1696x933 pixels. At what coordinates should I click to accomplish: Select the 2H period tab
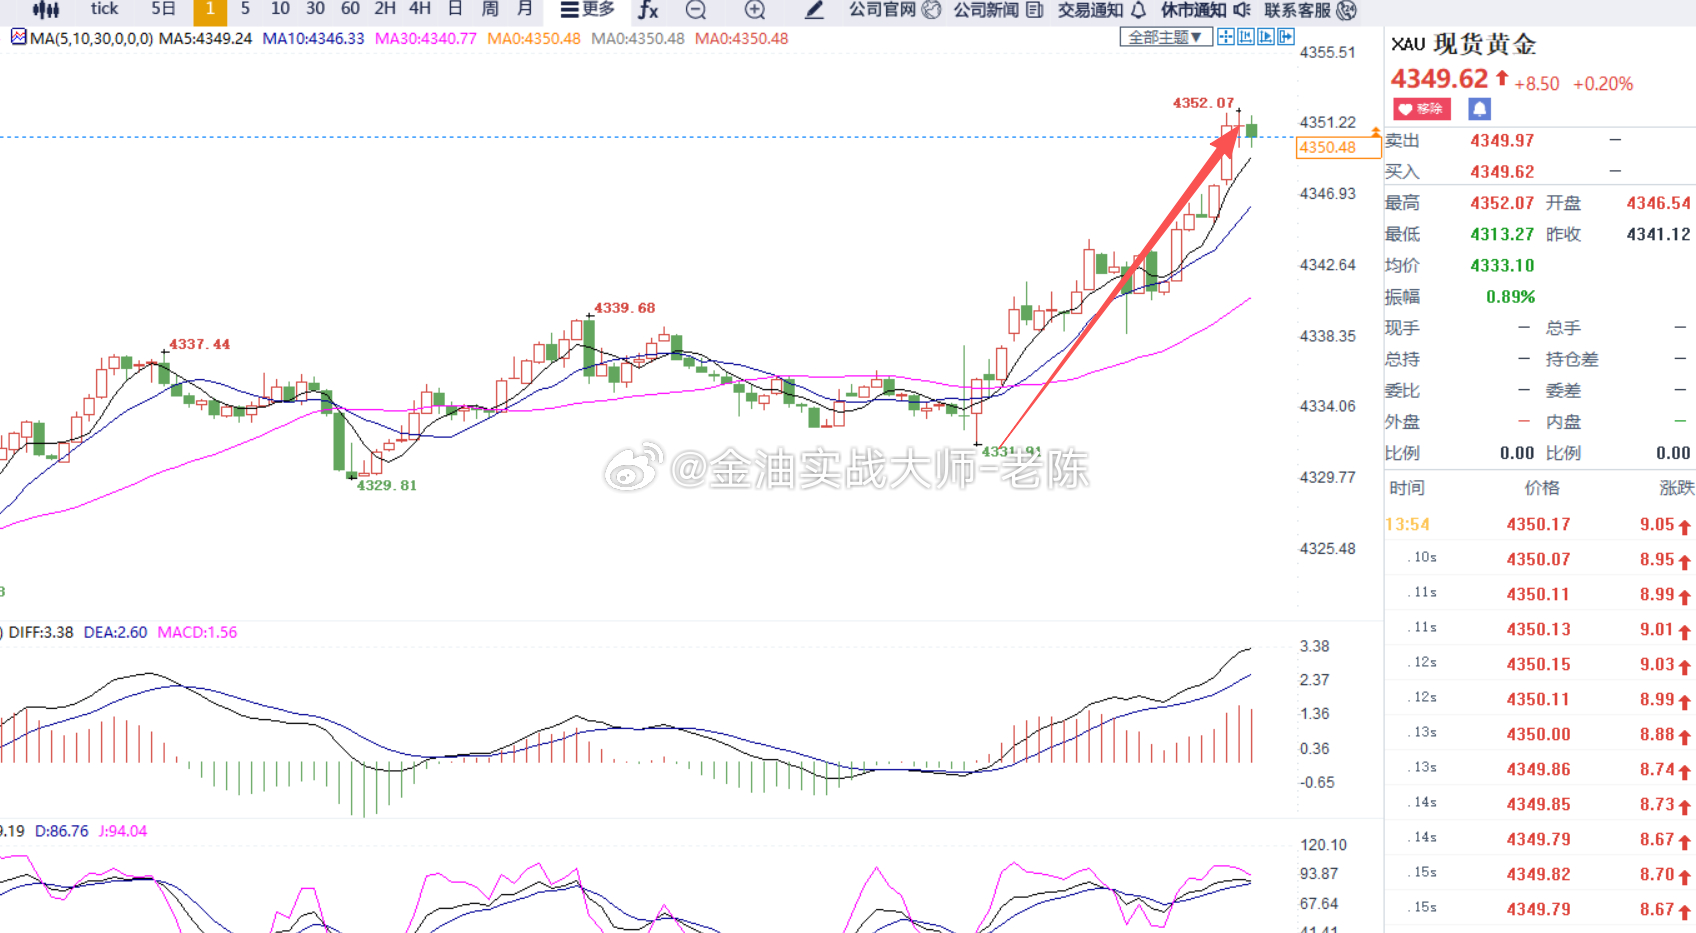pos(385,9)
